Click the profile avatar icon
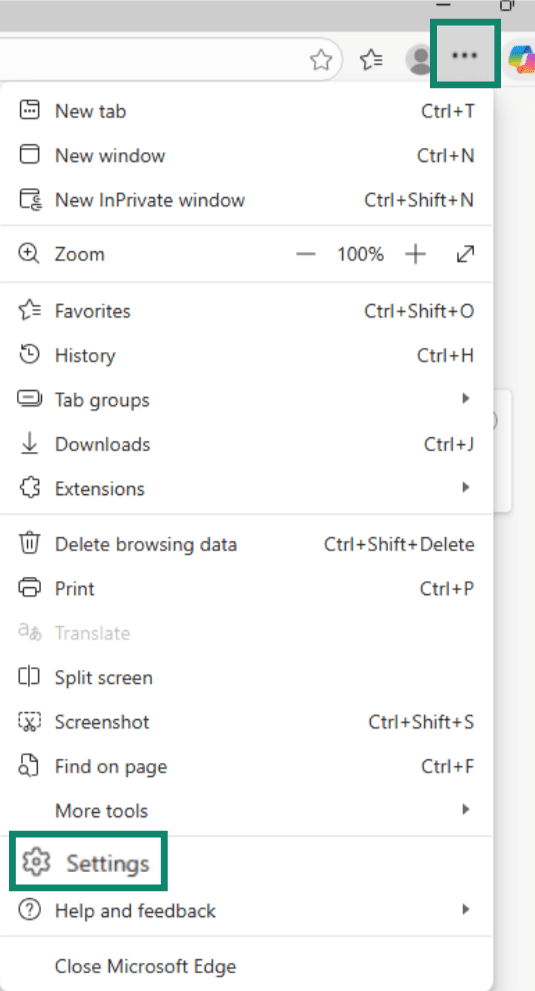Image resolution: width=535 pixels, height=991 pixels. (419, 60)
